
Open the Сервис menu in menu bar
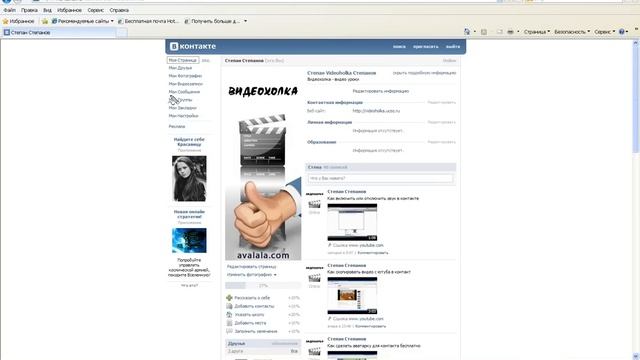(96, 10)
